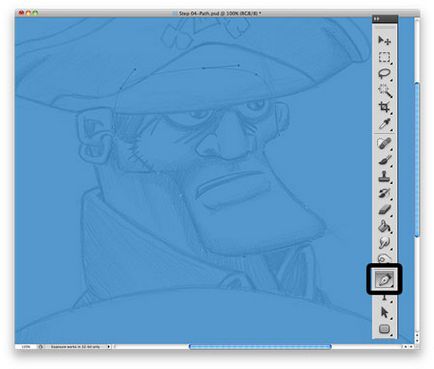This screenshot has height=369, width=434.
Task: Click the document title text in title bar
Action: click(220, 13)
